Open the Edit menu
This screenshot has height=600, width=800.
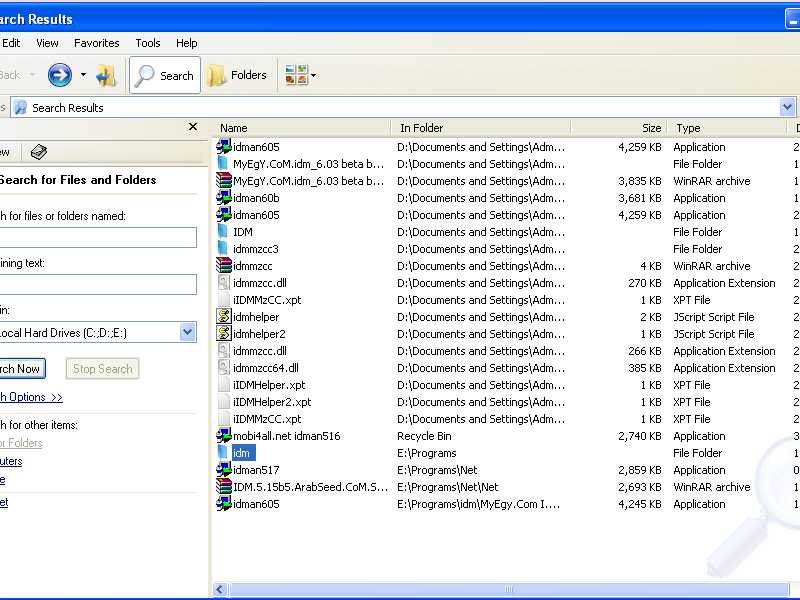click(11, 43)
